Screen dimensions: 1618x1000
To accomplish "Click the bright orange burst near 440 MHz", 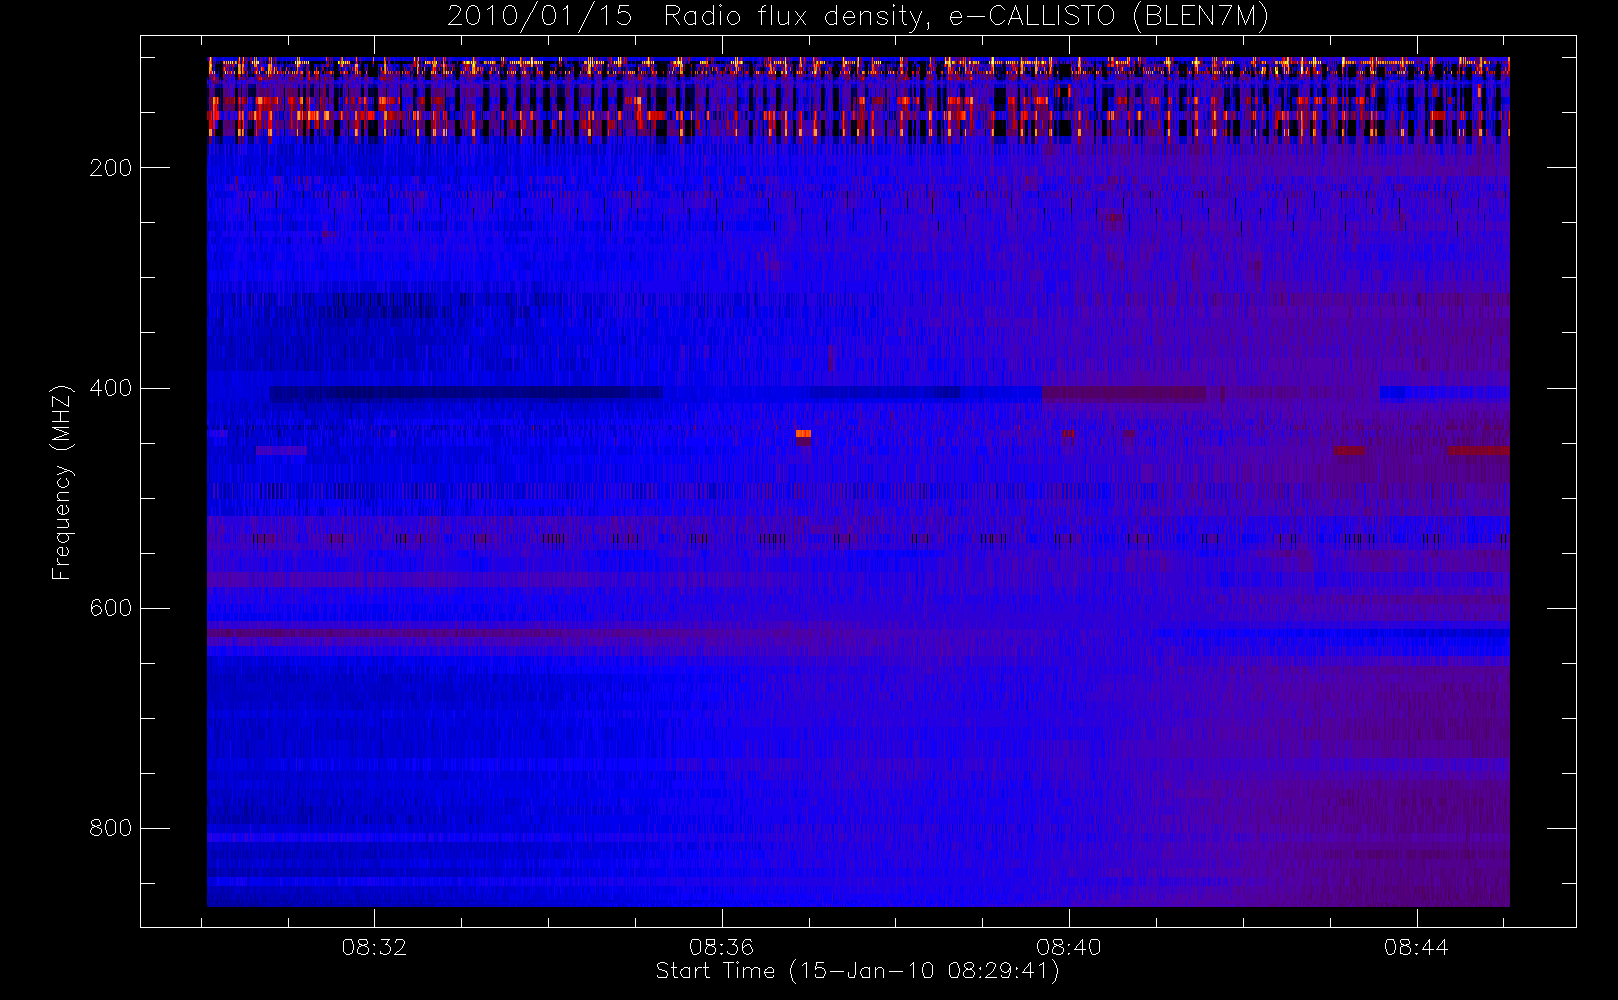I will (803, 434).
